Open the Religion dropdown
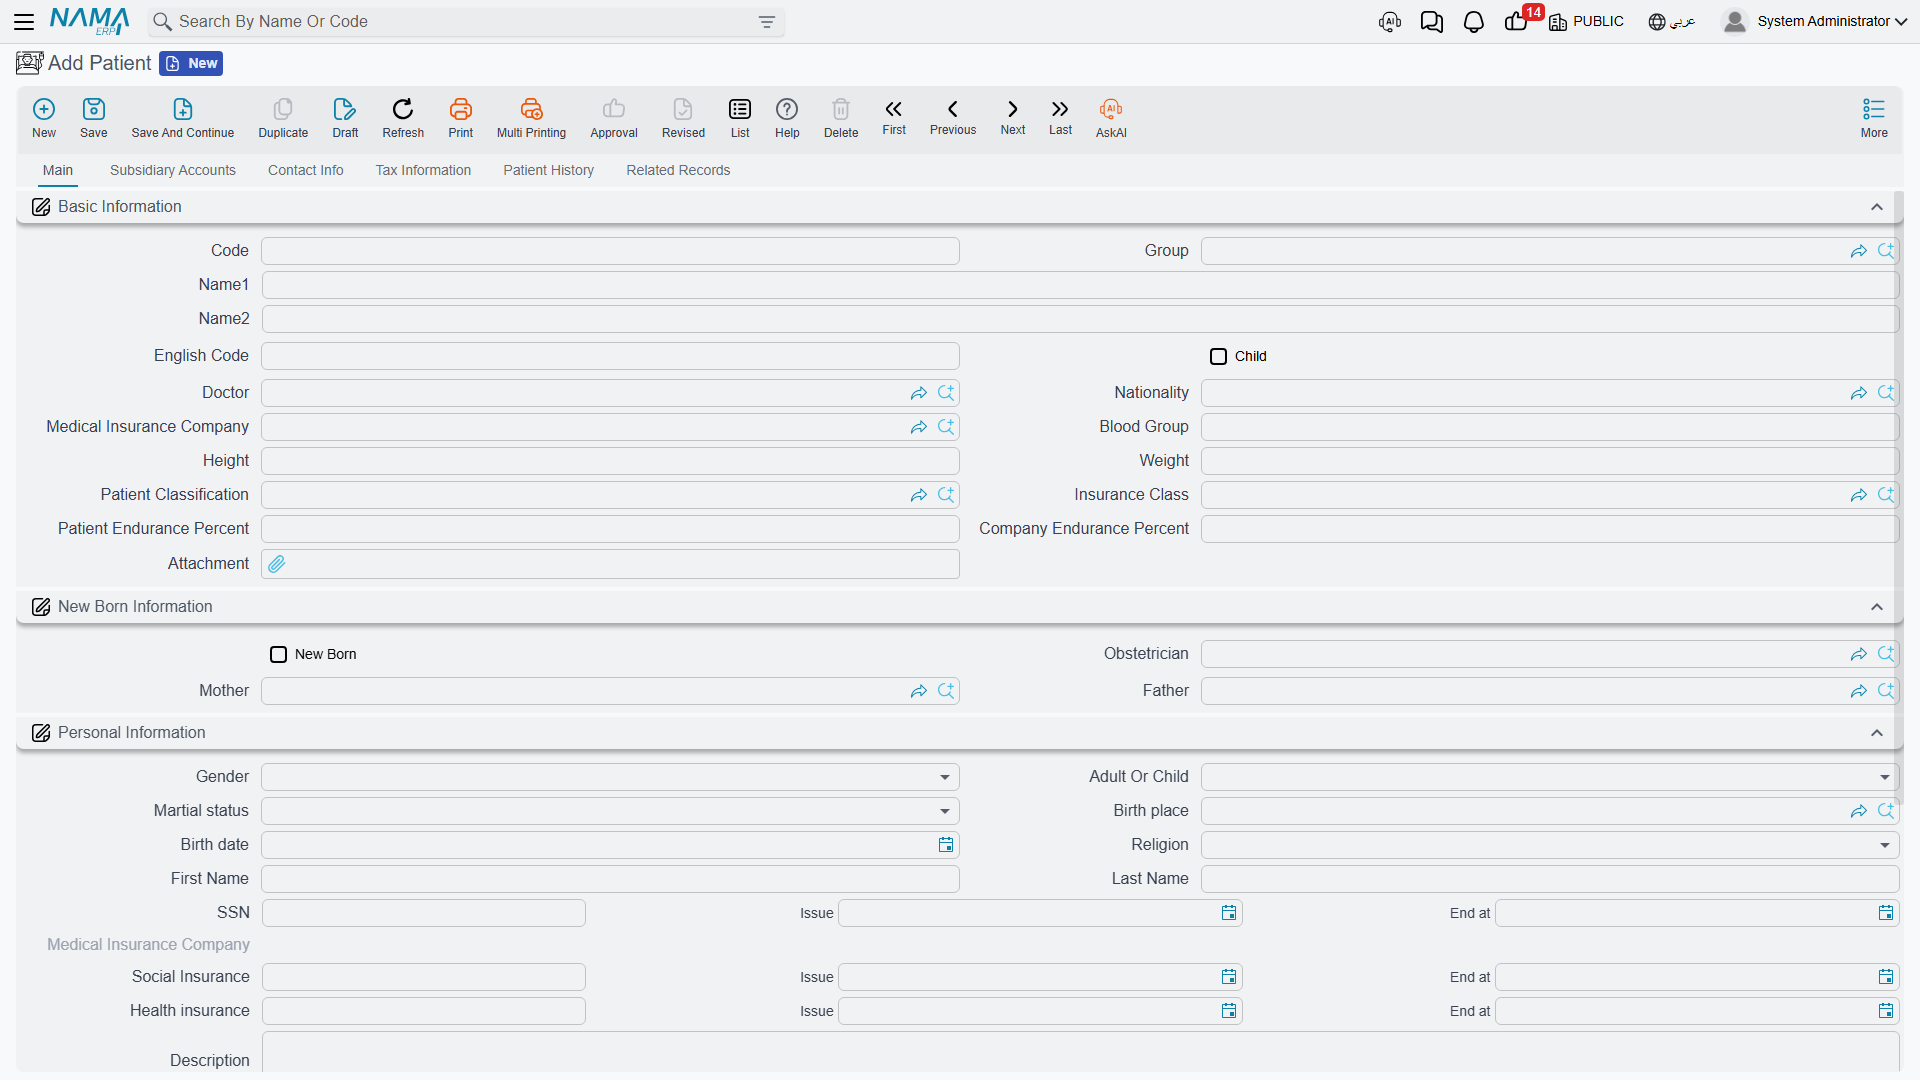Screen dimensions: 1920x1080 1549,845
